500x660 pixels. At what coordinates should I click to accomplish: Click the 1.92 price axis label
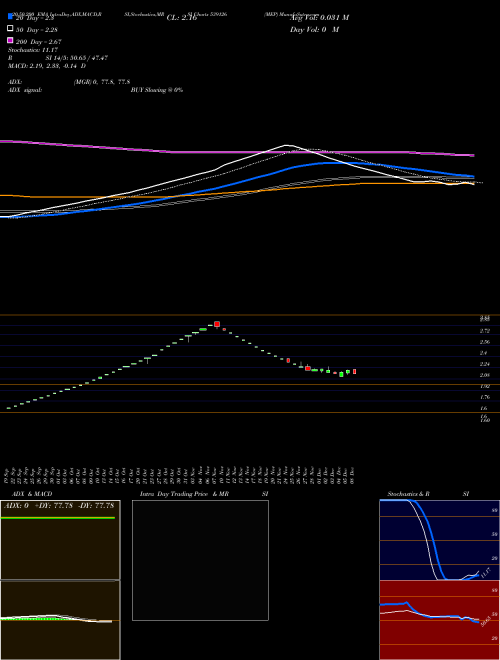[x=485, y=386]
